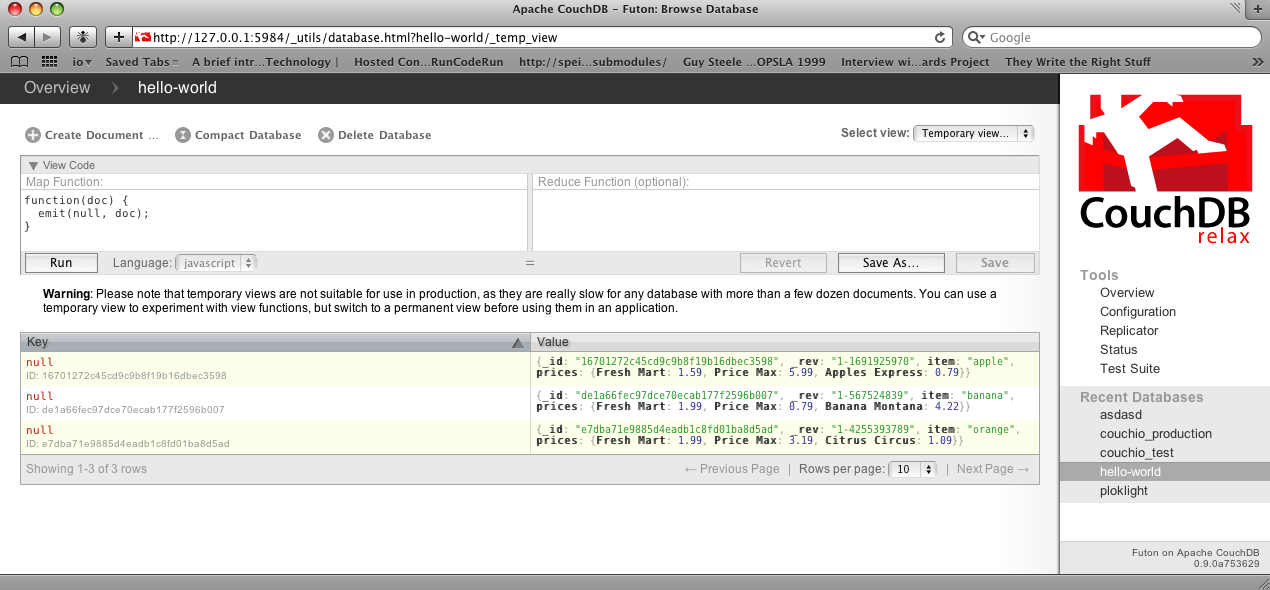
Task: Click the Compact Database icon
Action: (183, 135)
